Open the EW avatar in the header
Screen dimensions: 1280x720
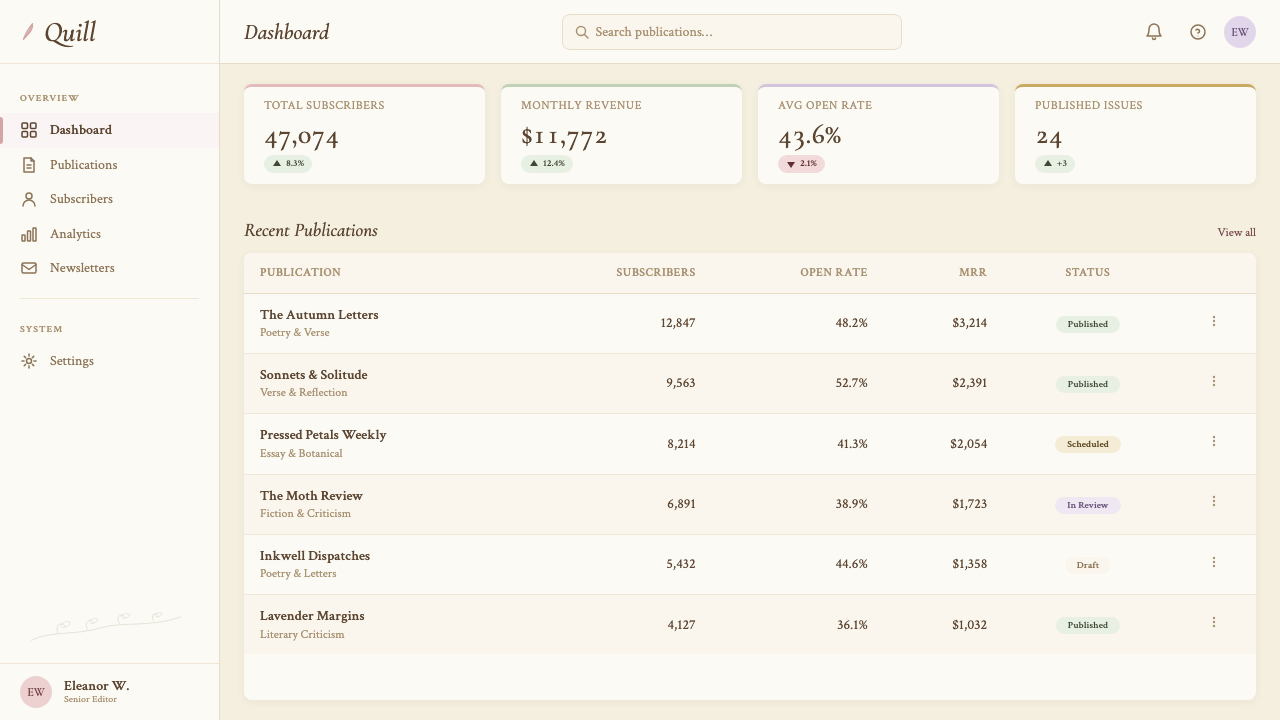tap(1240, 32)
